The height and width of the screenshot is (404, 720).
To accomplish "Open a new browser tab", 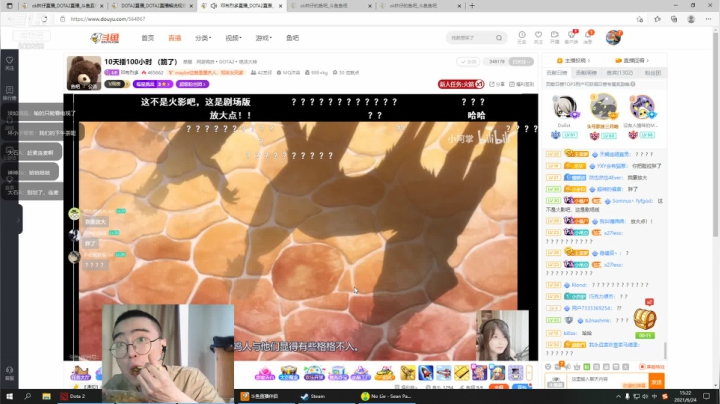I will (x=472, y=6).
